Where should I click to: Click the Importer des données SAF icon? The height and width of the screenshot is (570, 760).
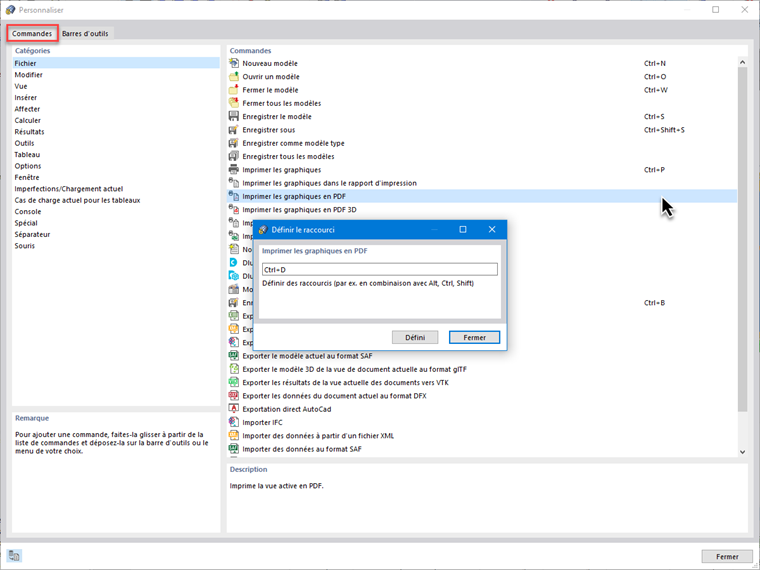click(234, 449)
